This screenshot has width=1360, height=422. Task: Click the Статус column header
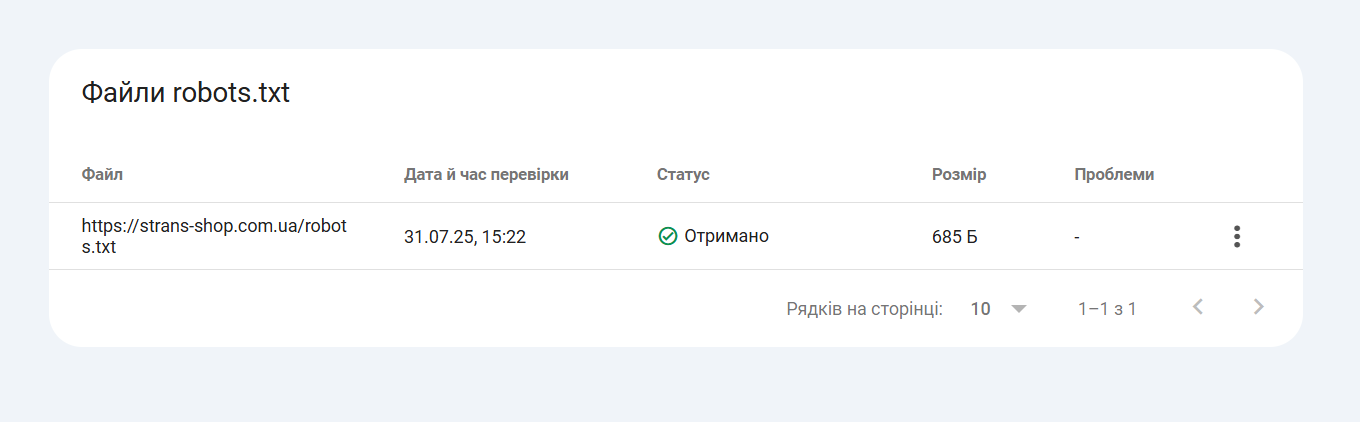(683, 175)
